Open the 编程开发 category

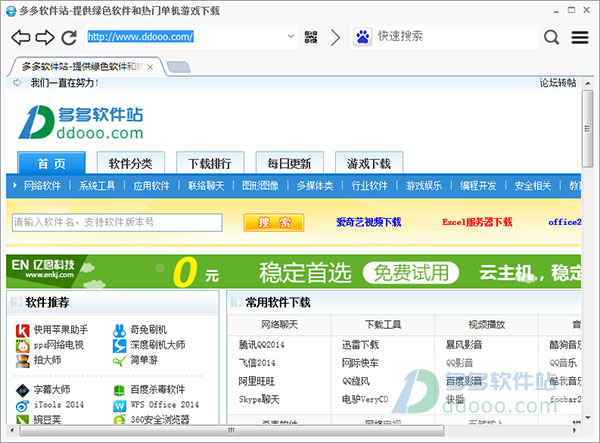pyautogui.click(x=478, y=186)
